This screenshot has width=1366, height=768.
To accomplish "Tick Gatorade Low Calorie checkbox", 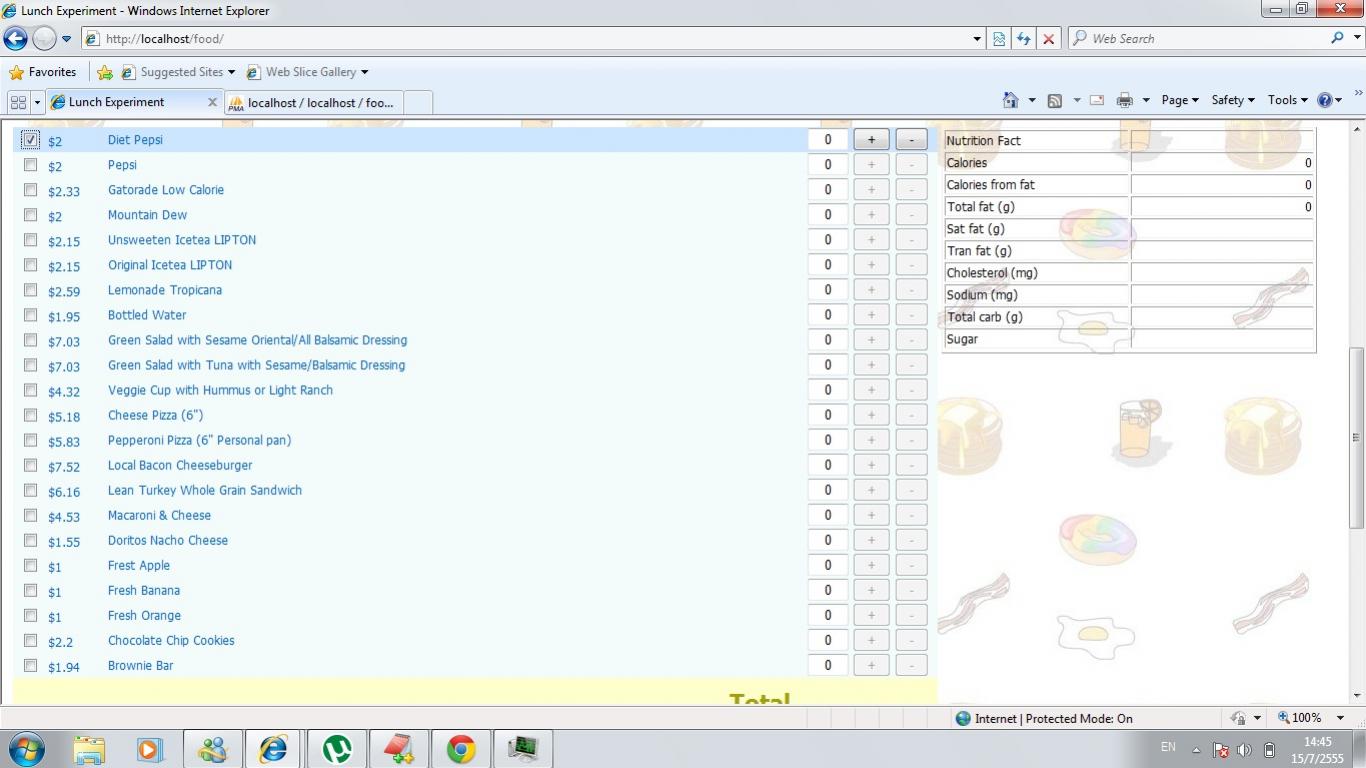I will click(x=30, y=190).
